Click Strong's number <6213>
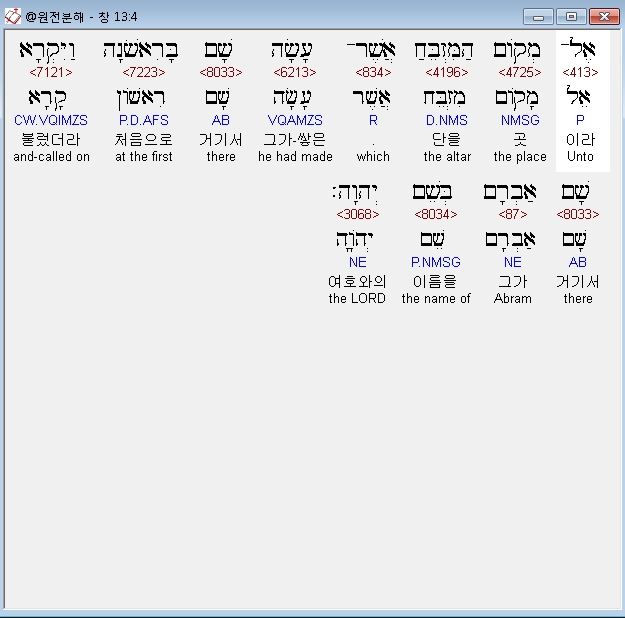Image resolution: width=625 pixels, height=618 pixels. (x=295, y=72)
